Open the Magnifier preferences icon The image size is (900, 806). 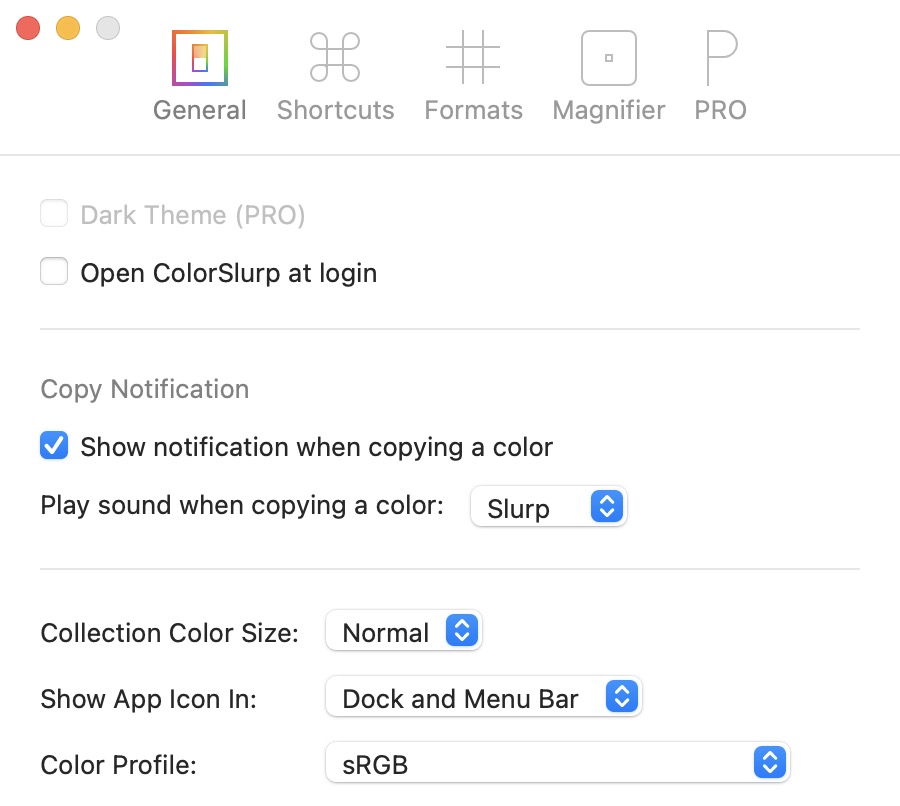608,57
